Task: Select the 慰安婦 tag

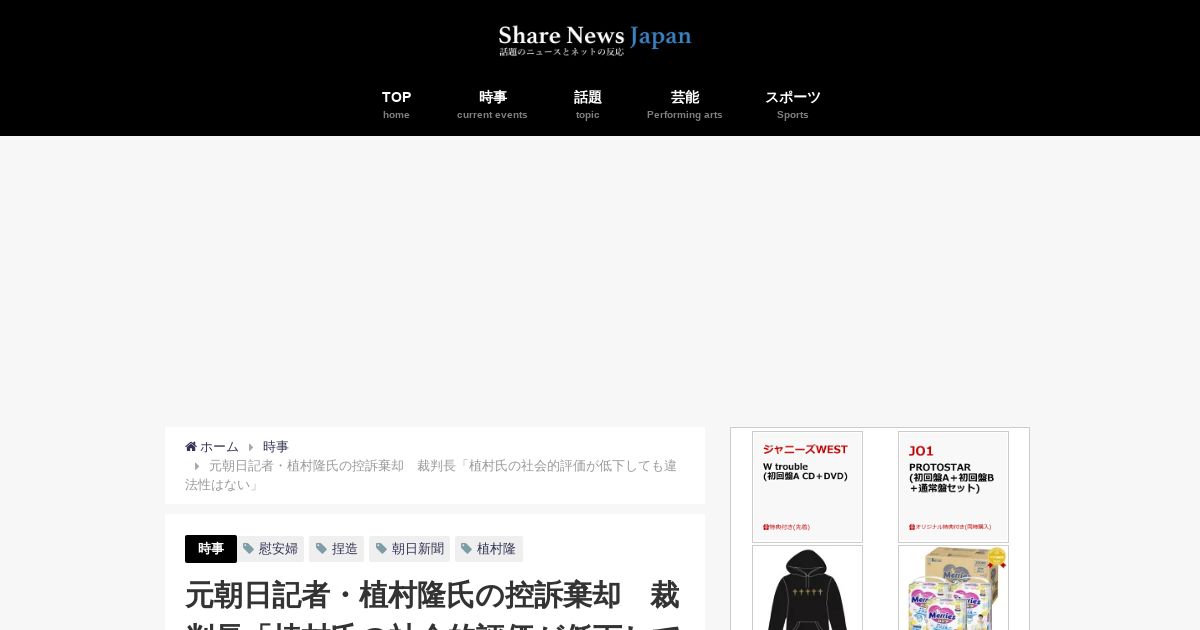Action: click(x=270, y=549)
